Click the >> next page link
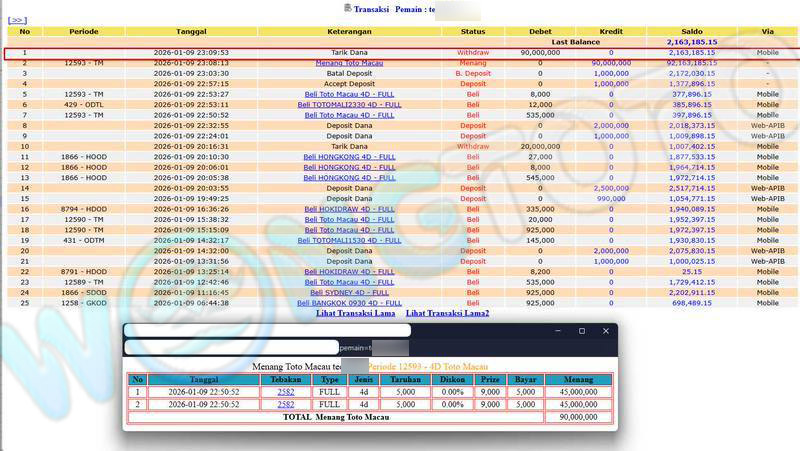Screen dimensions: 800x451 (17, 20)
